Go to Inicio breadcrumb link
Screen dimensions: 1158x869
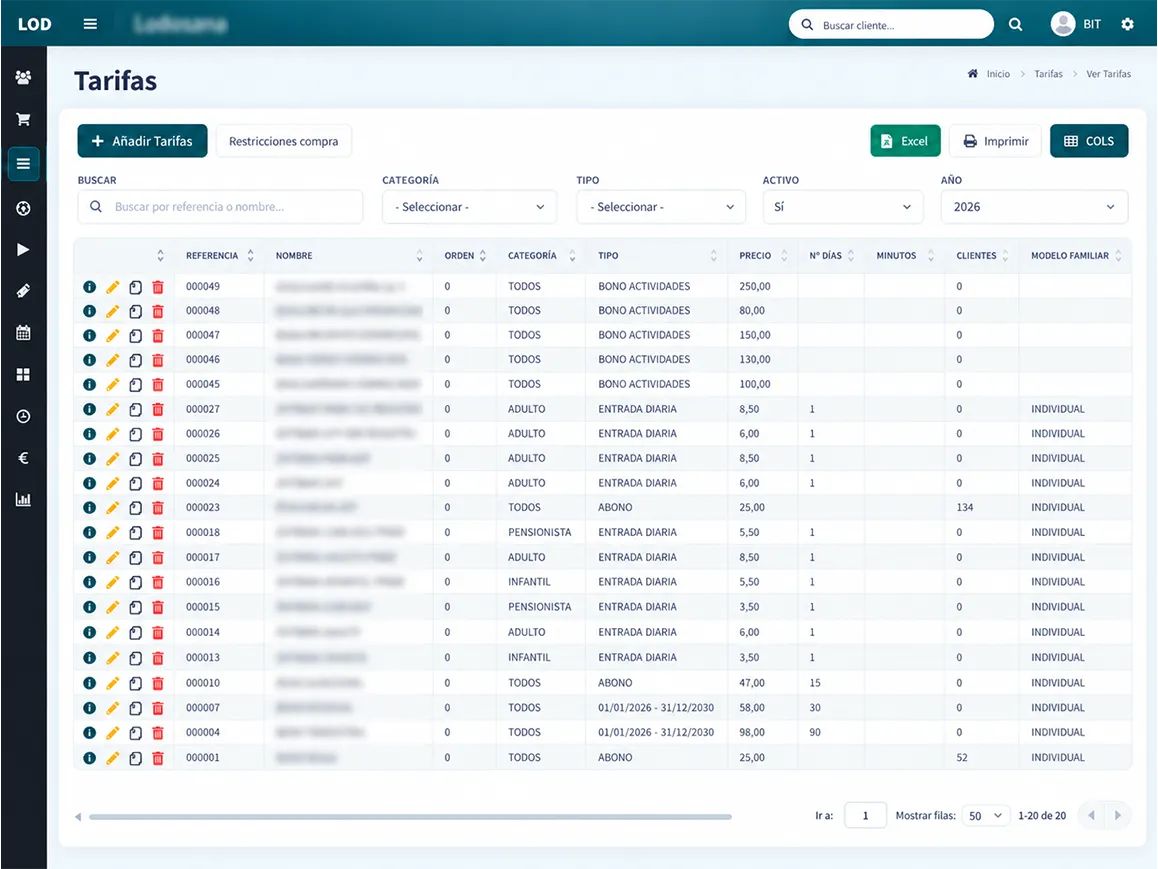[998, 74]
